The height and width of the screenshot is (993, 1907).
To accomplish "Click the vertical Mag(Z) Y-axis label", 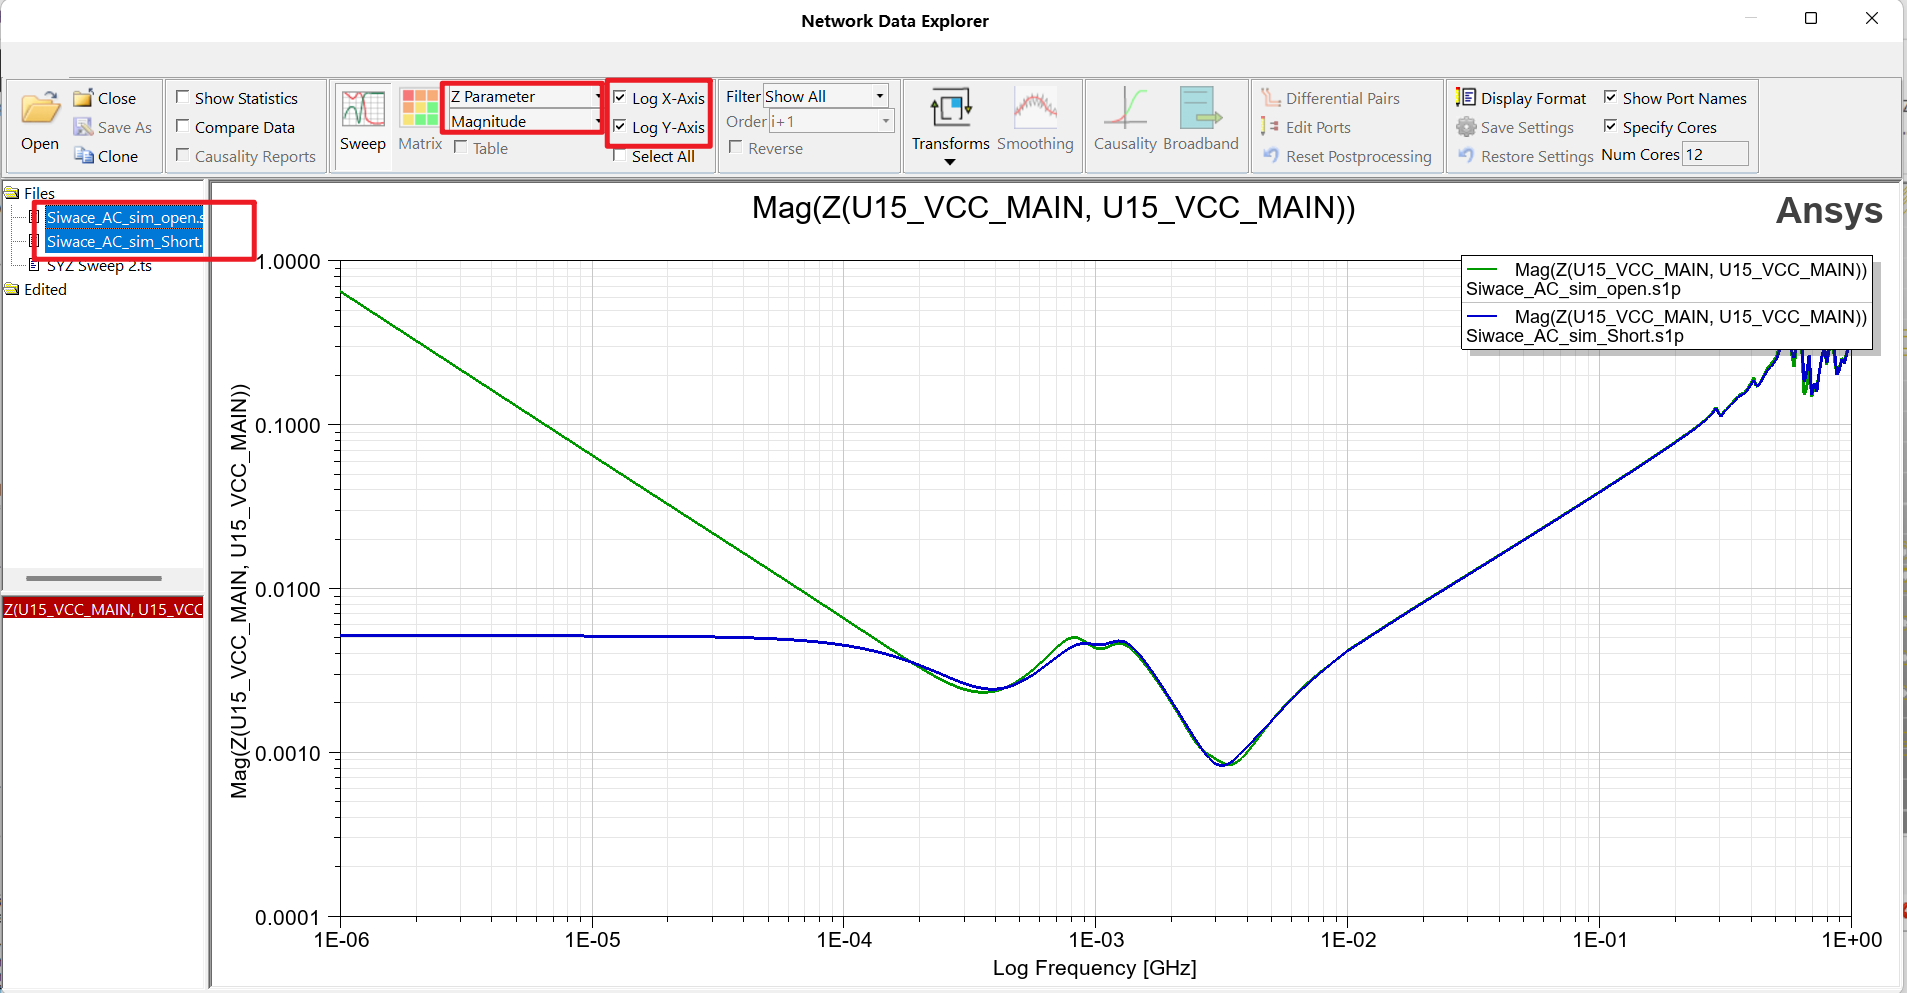I will click(239, 590).
